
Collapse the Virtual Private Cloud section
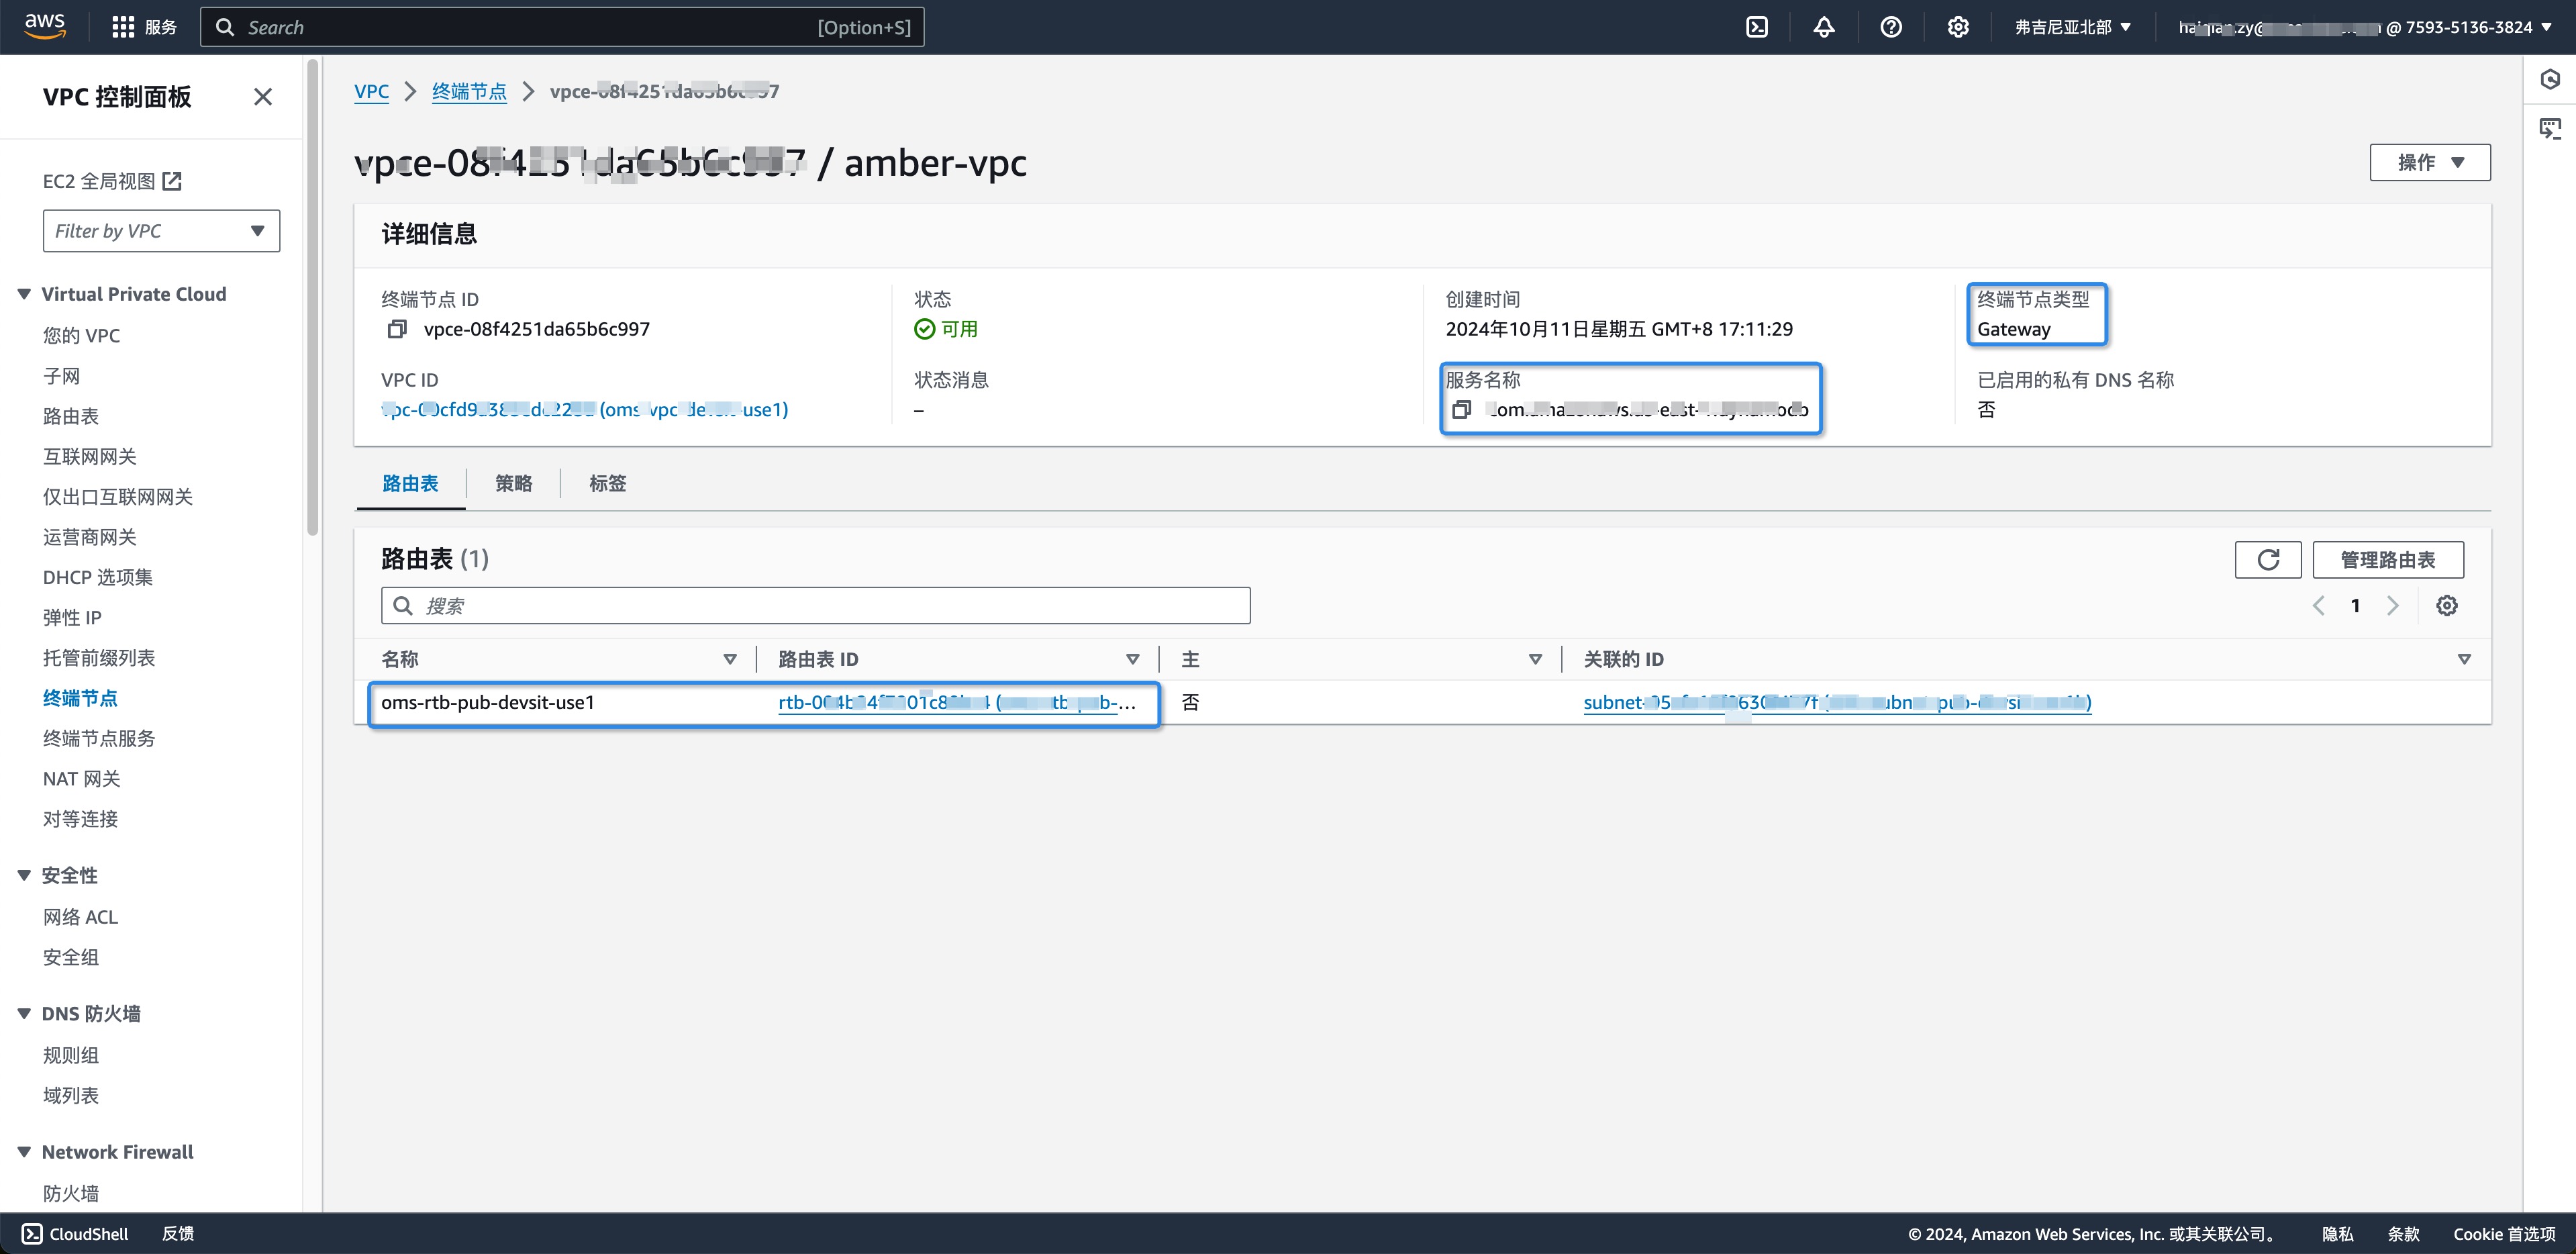24,294
